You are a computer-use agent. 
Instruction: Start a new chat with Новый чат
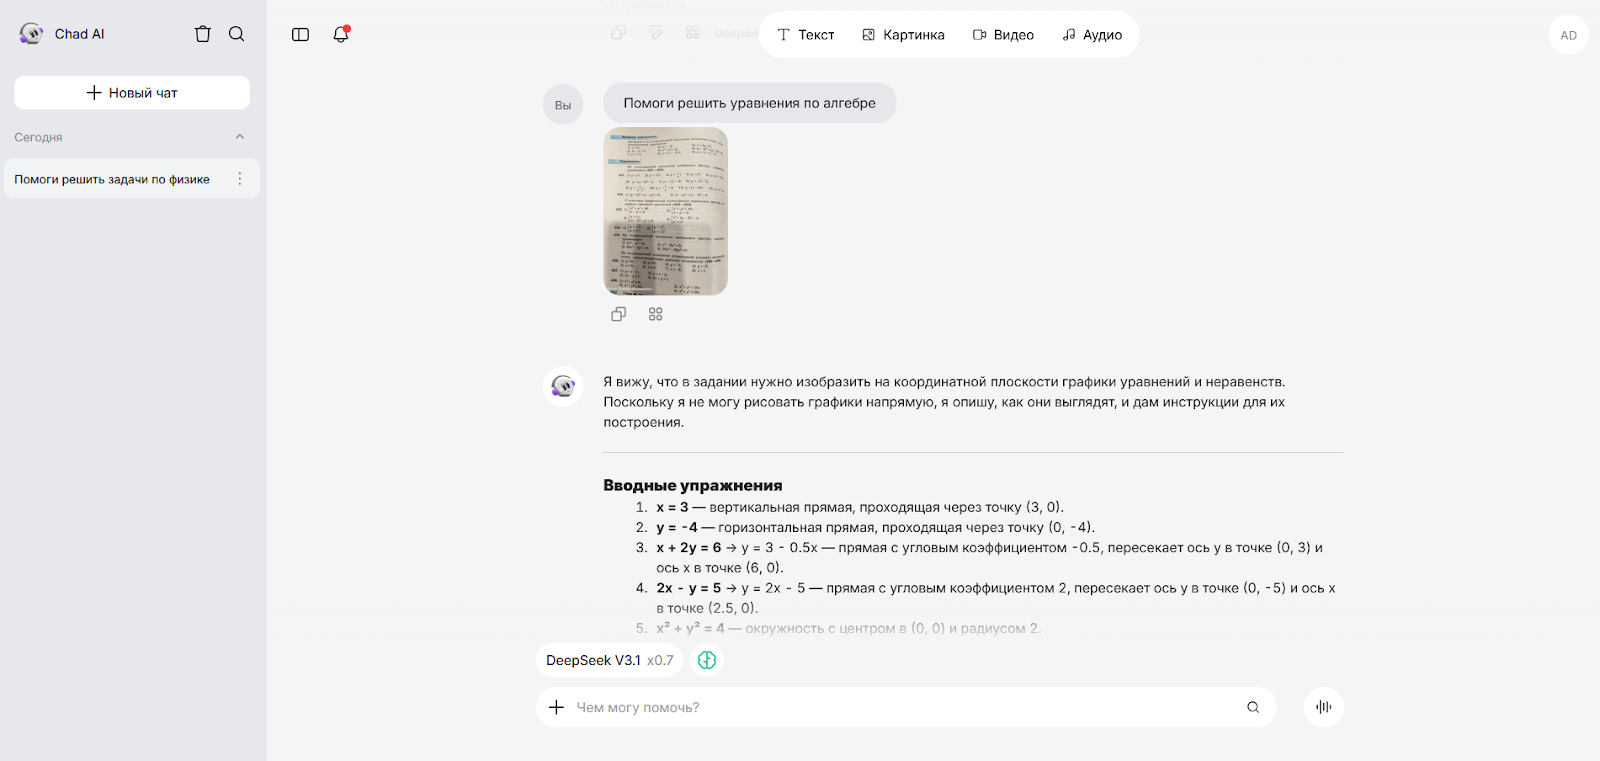coord(132,93)
